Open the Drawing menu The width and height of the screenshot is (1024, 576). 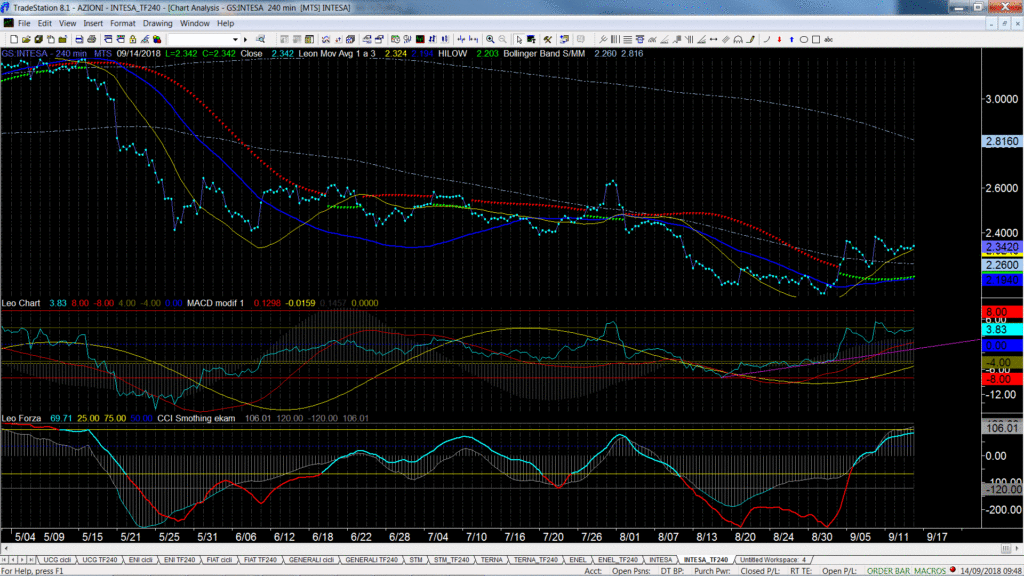(x=157, y=24)
